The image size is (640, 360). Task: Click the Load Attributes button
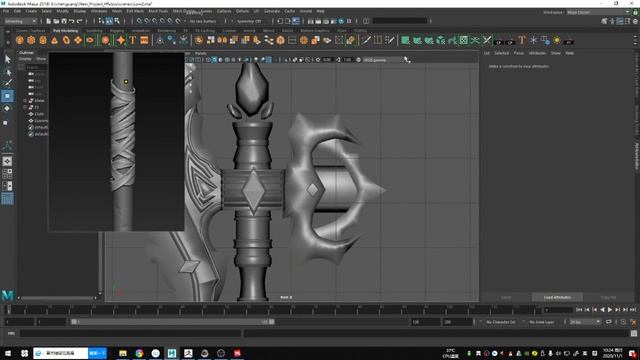coord(557,297)
